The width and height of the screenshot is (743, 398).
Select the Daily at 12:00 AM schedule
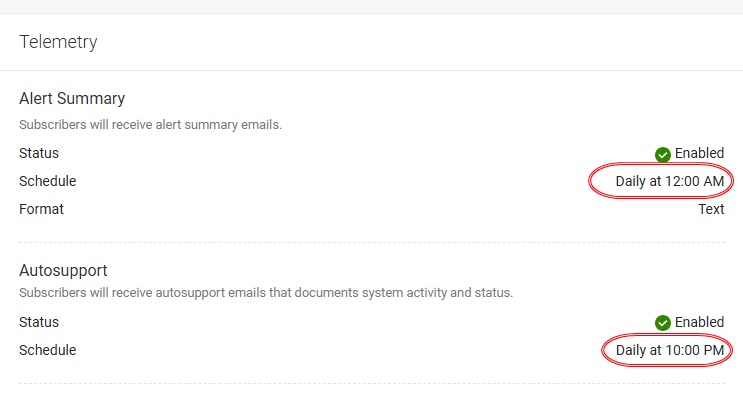pos(670,181)
